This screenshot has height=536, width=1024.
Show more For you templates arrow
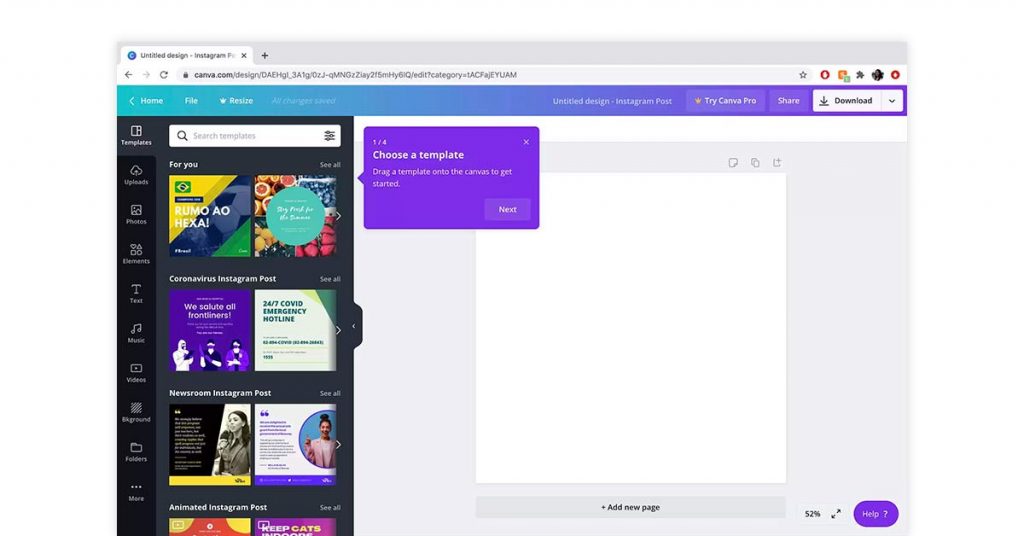338,215
